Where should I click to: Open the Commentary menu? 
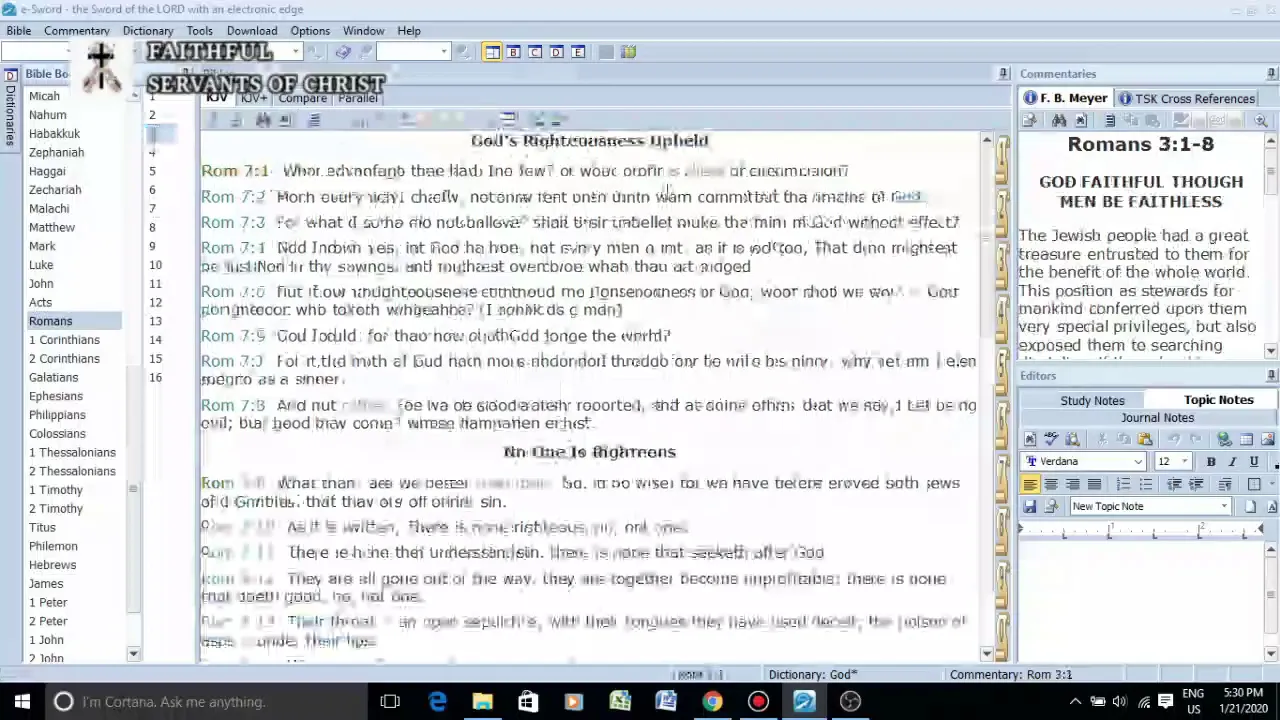[76, 31]
